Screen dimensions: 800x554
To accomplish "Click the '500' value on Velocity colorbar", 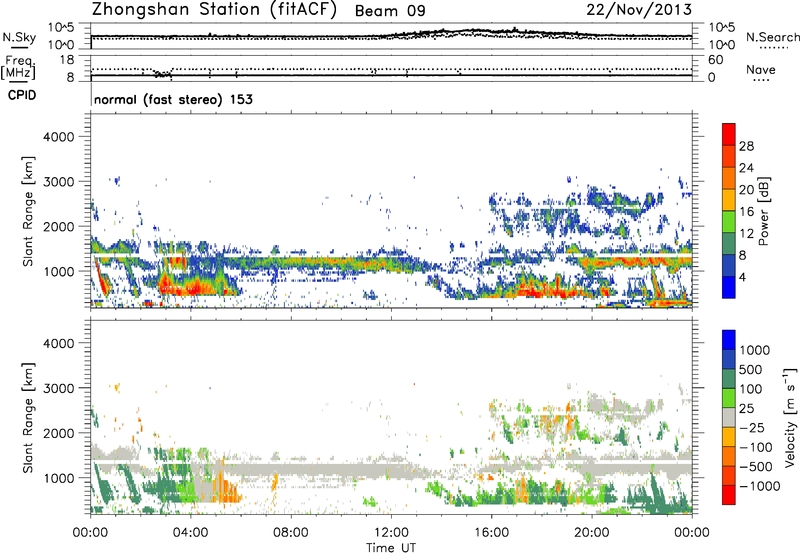I will point(751,369).
